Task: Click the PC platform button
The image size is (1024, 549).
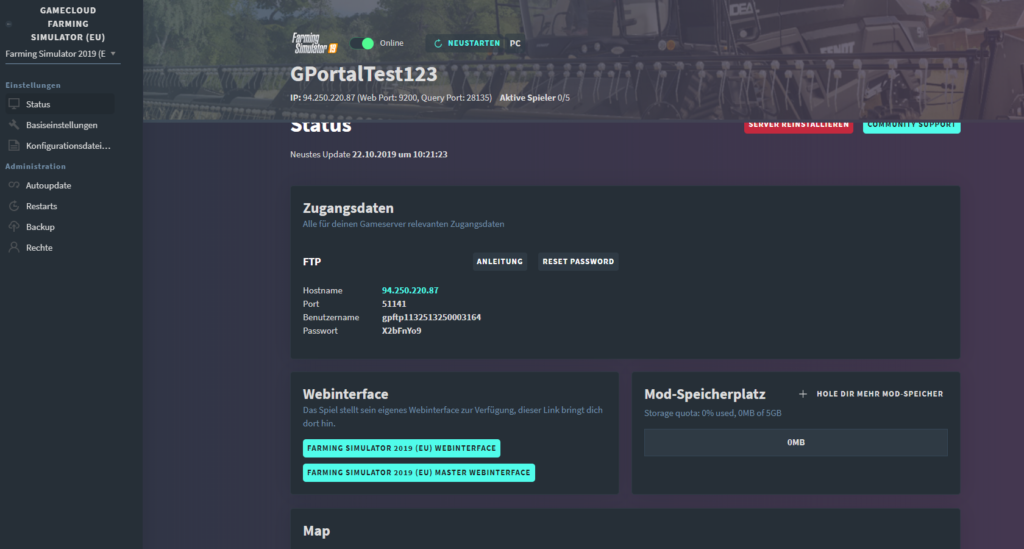Action: pos(515,43)
